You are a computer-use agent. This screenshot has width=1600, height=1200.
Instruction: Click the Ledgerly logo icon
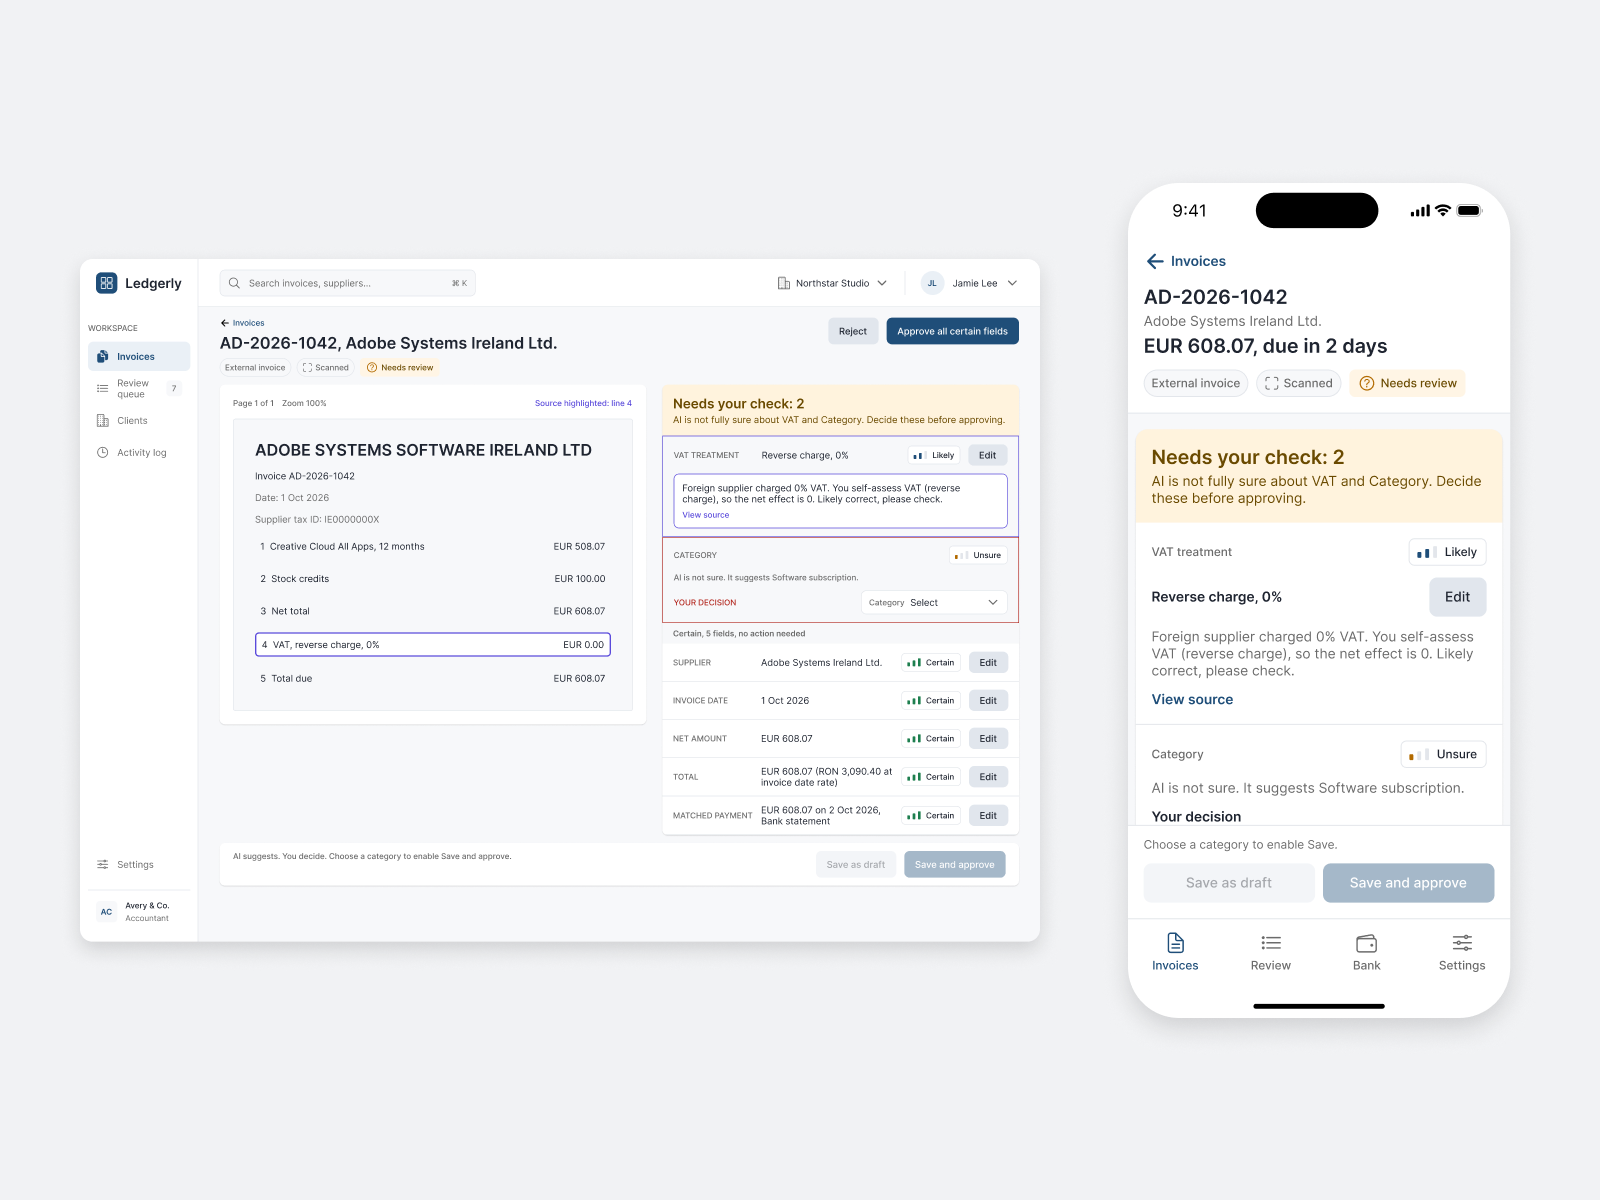(x=106, y=283)
